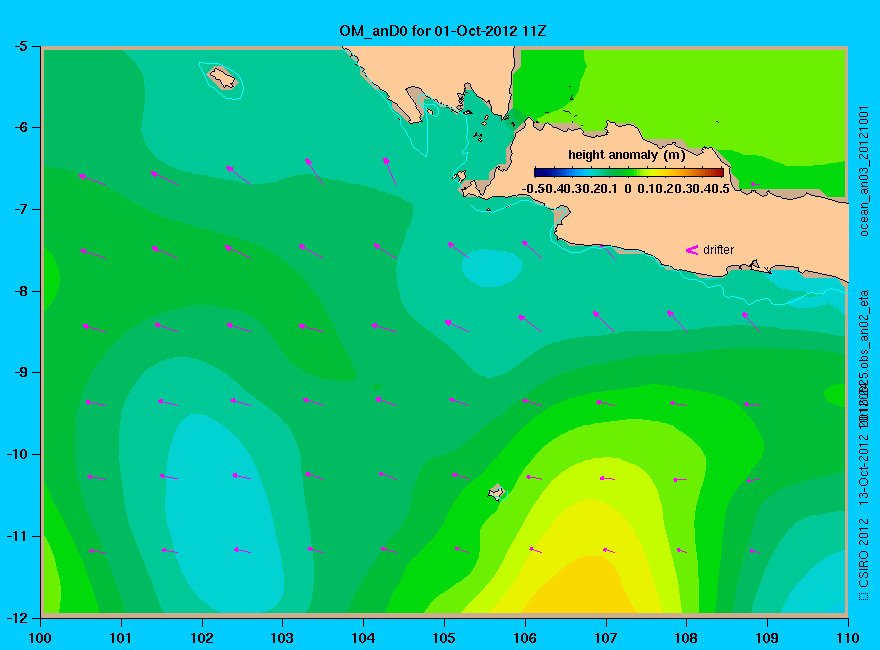Click the "height anomaly (m)" colorbar title
This screenshot has width=880, height=650.
[x=626, y=154]
